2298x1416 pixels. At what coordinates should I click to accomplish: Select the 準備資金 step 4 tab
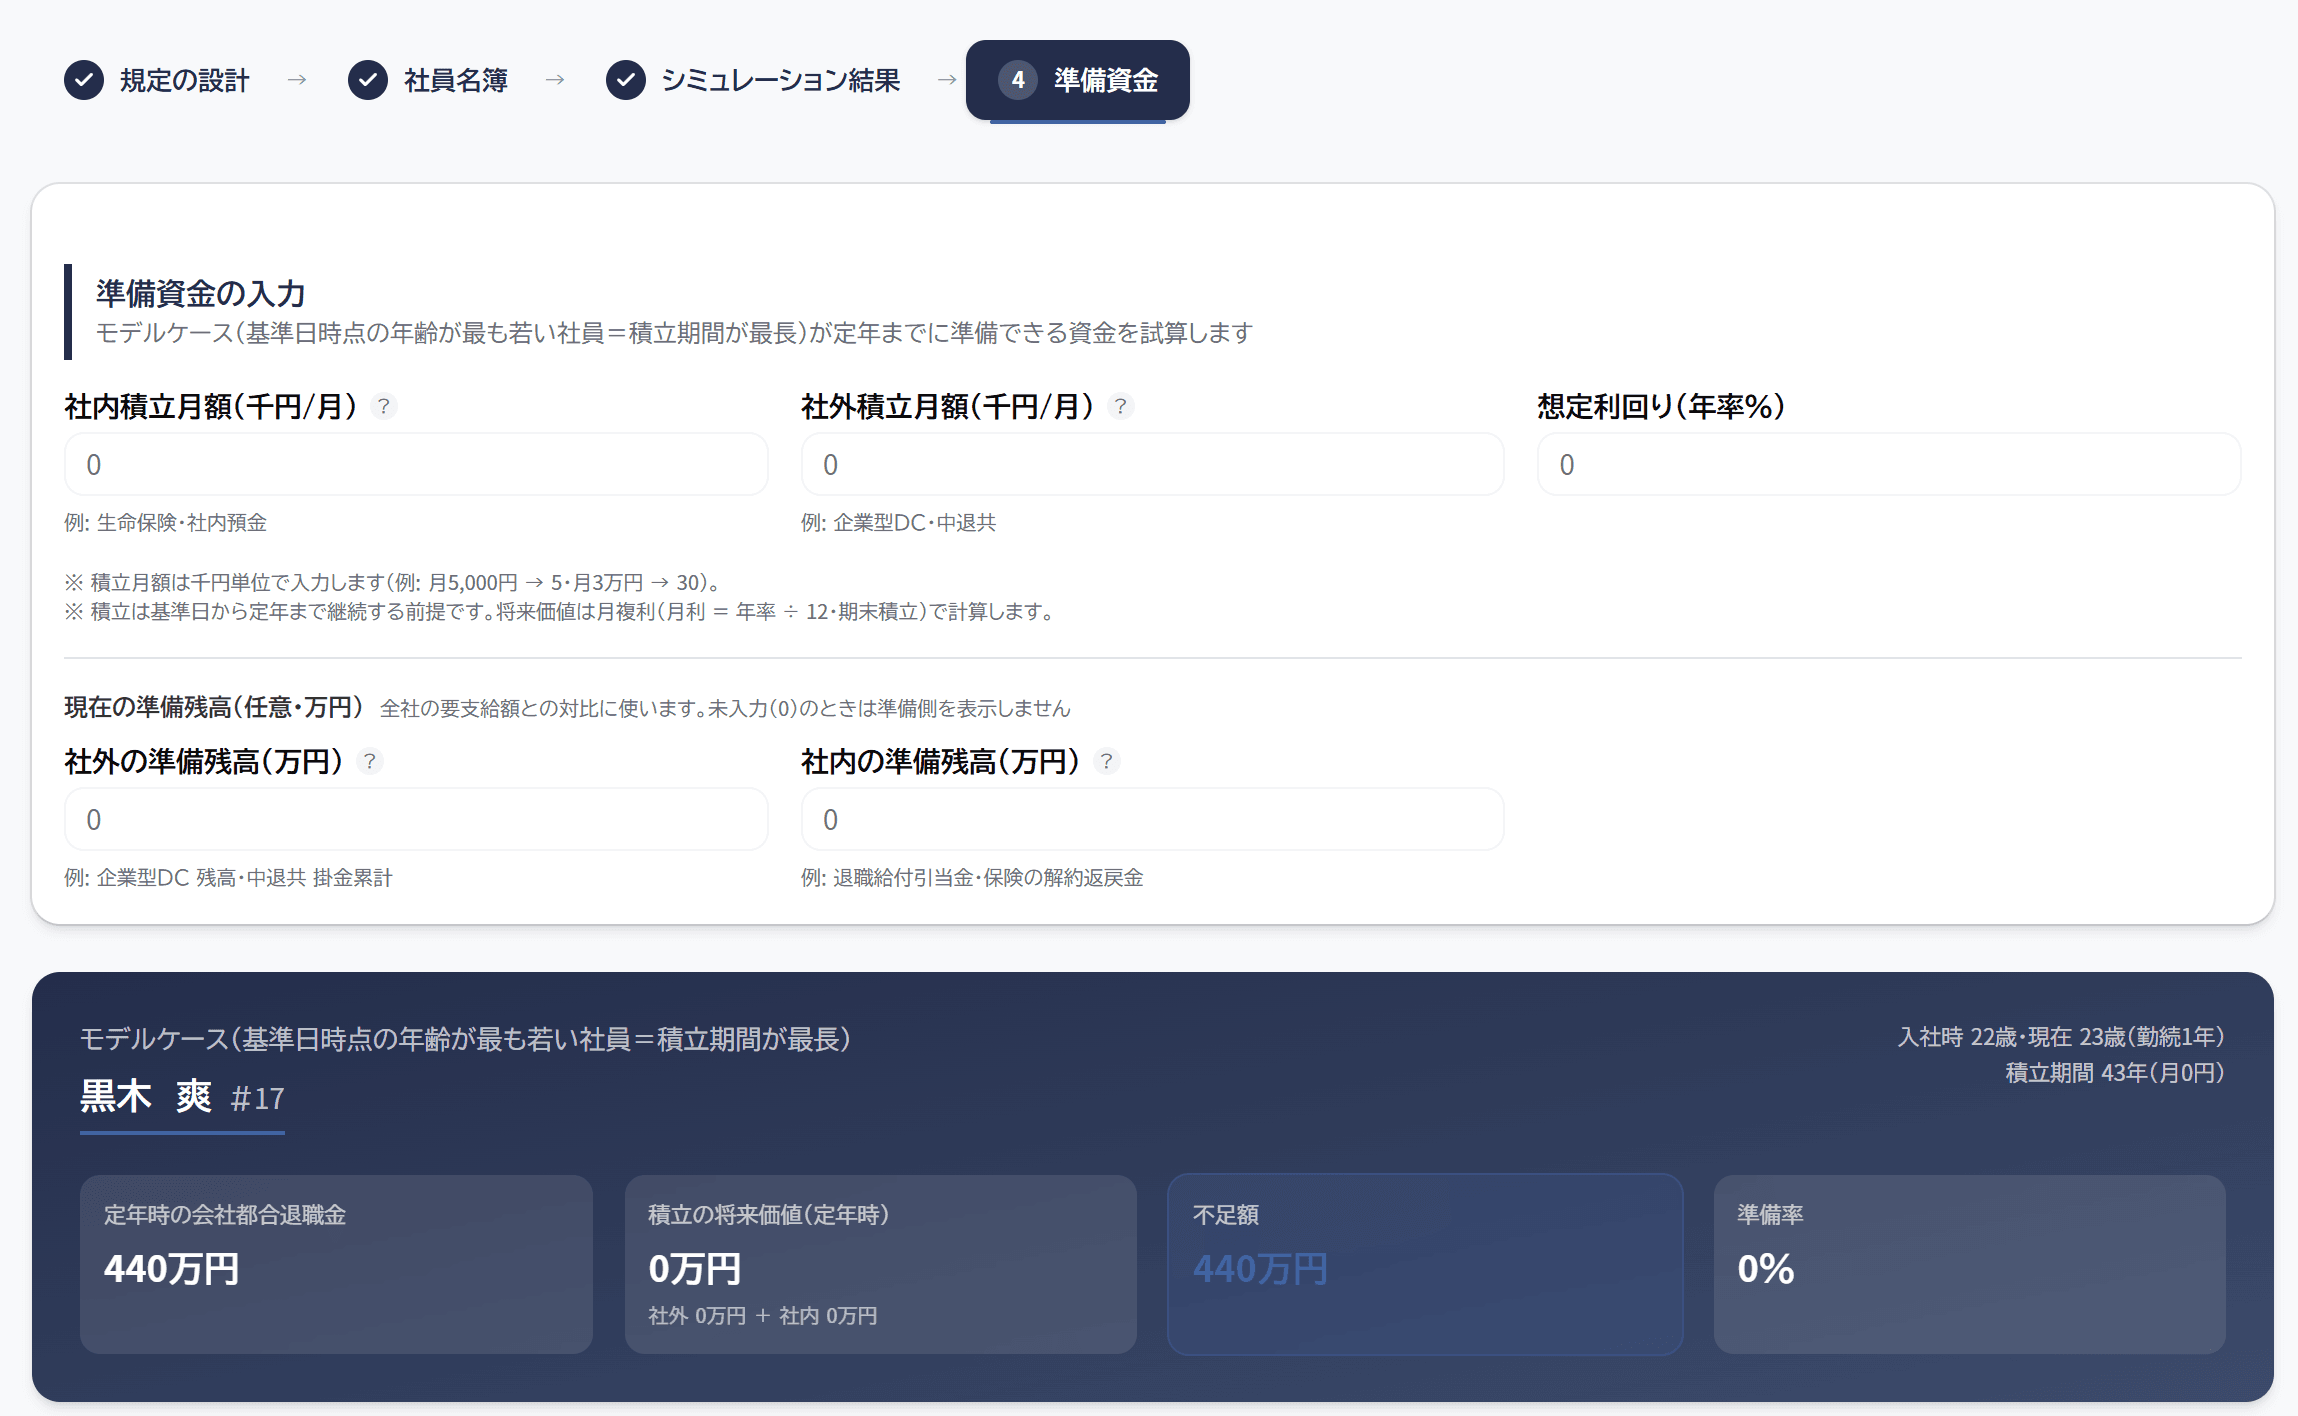pyautogui.click(x=1078, y=80)
